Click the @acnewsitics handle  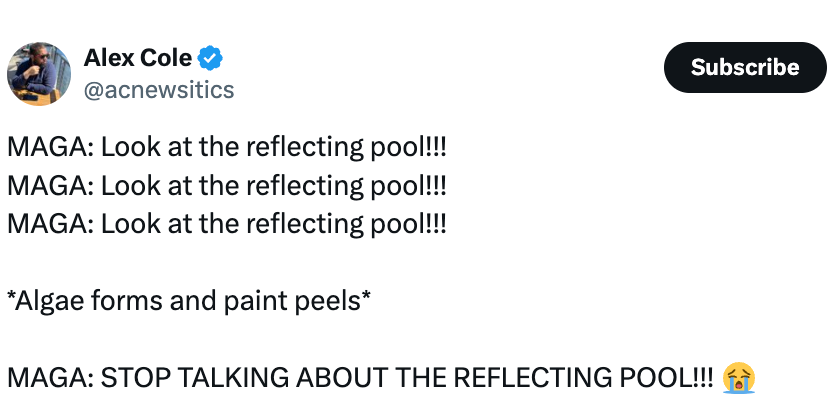pyautogui.click(x=159, y=90)
